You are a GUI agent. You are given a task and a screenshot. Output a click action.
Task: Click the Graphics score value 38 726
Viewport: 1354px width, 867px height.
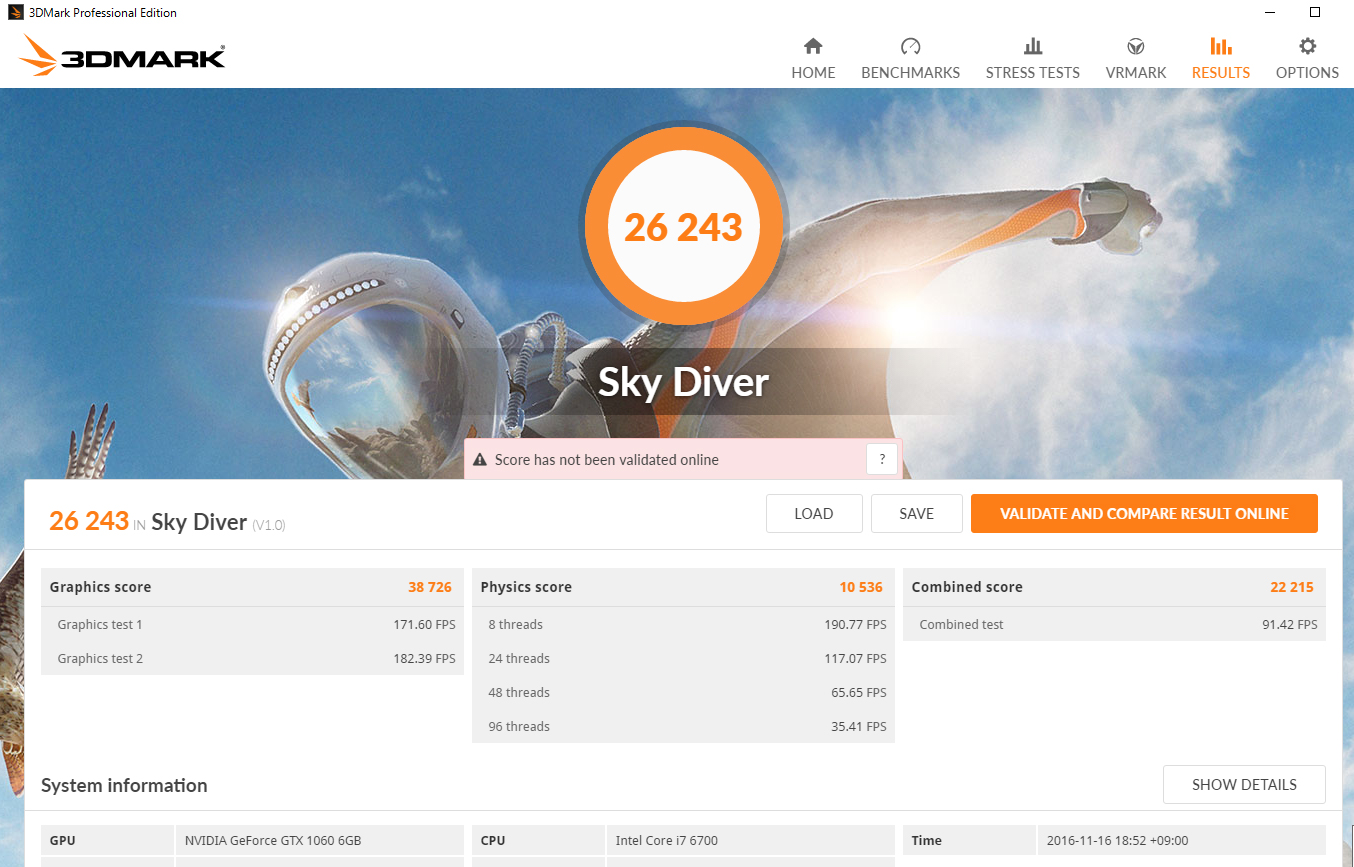click(430, 587)
